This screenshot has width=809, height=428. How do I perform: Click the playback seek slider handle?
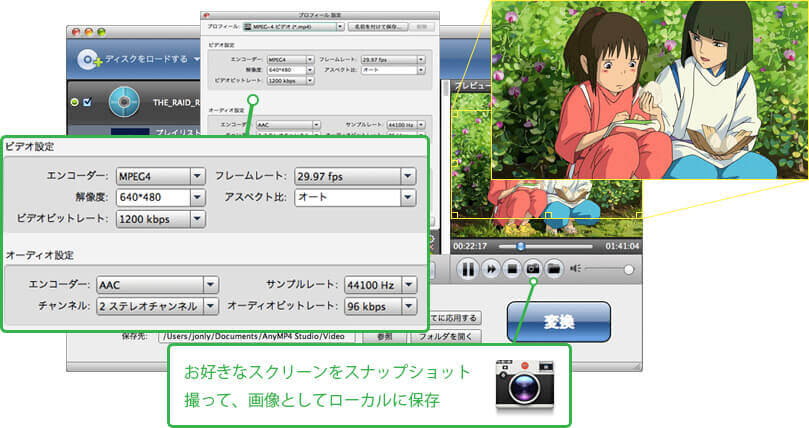521,246
